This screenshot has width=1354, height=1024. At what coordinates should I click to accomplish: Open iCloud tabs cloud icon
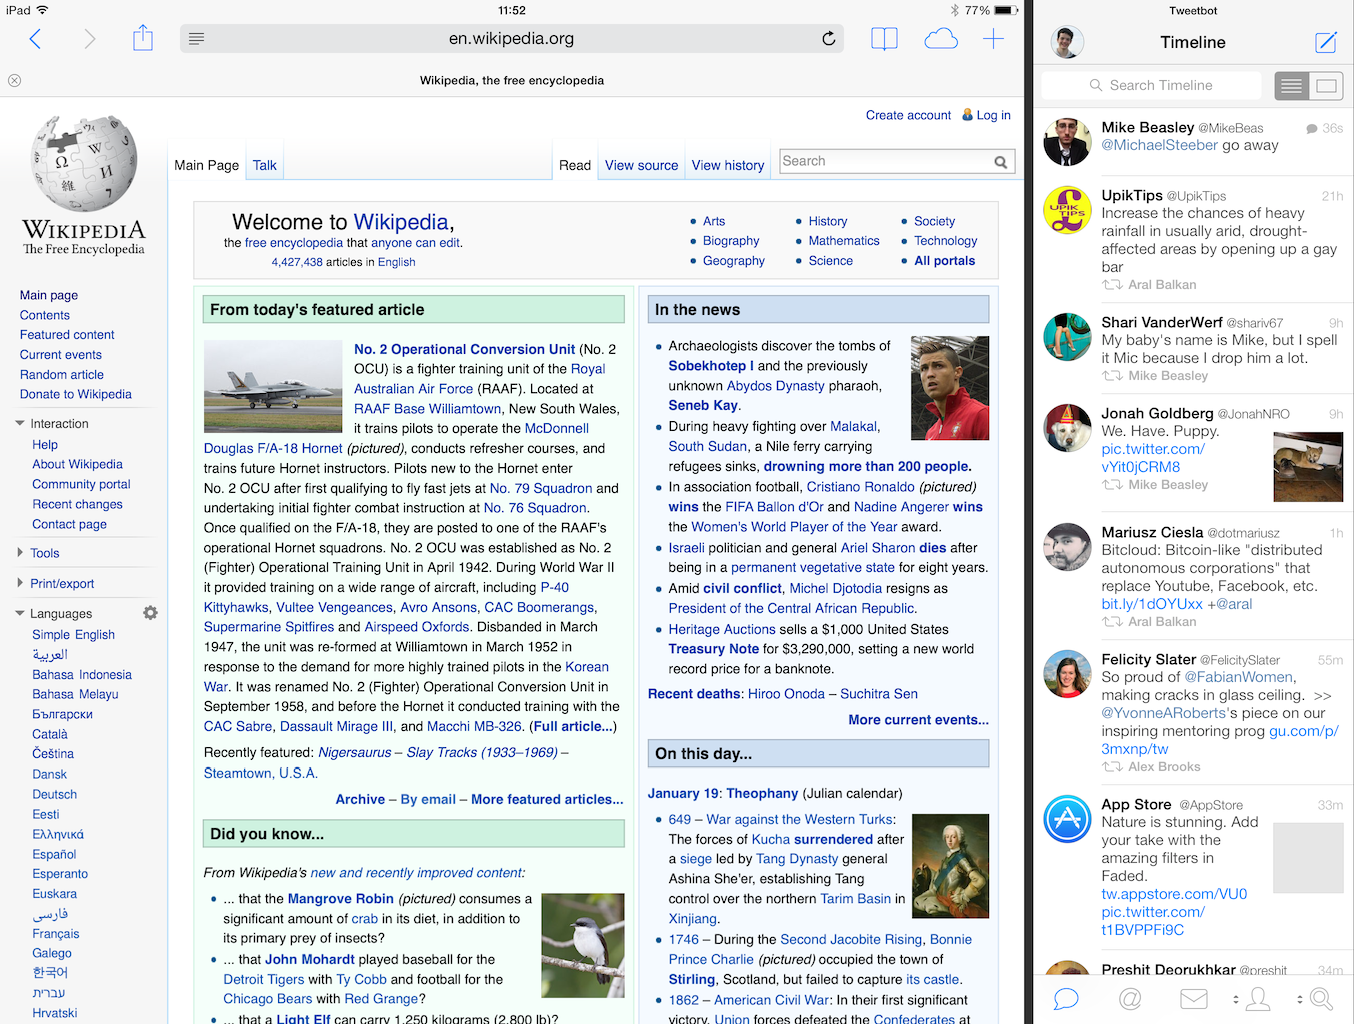941,39
